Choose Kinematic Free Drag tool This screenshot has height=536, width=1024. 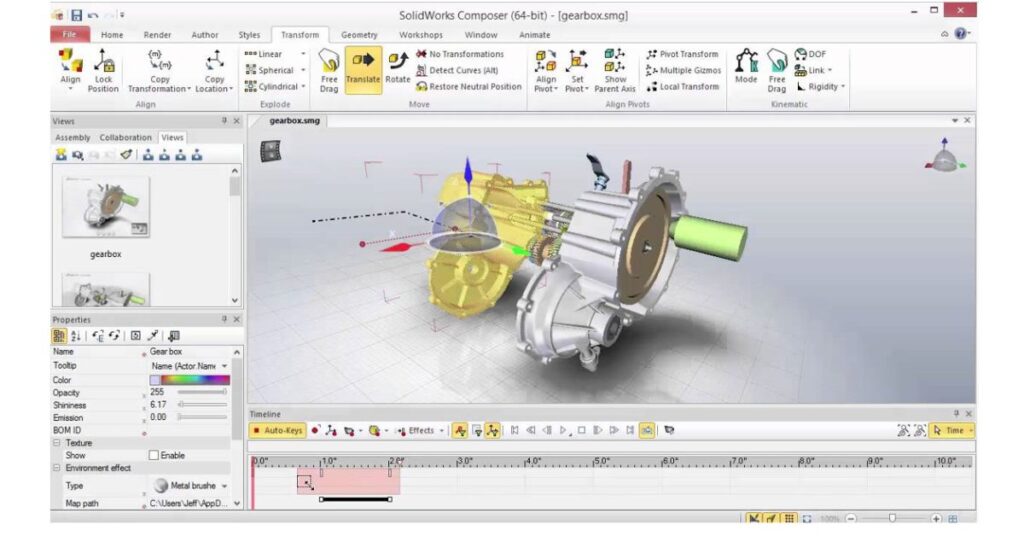click(x=776, y=70)
